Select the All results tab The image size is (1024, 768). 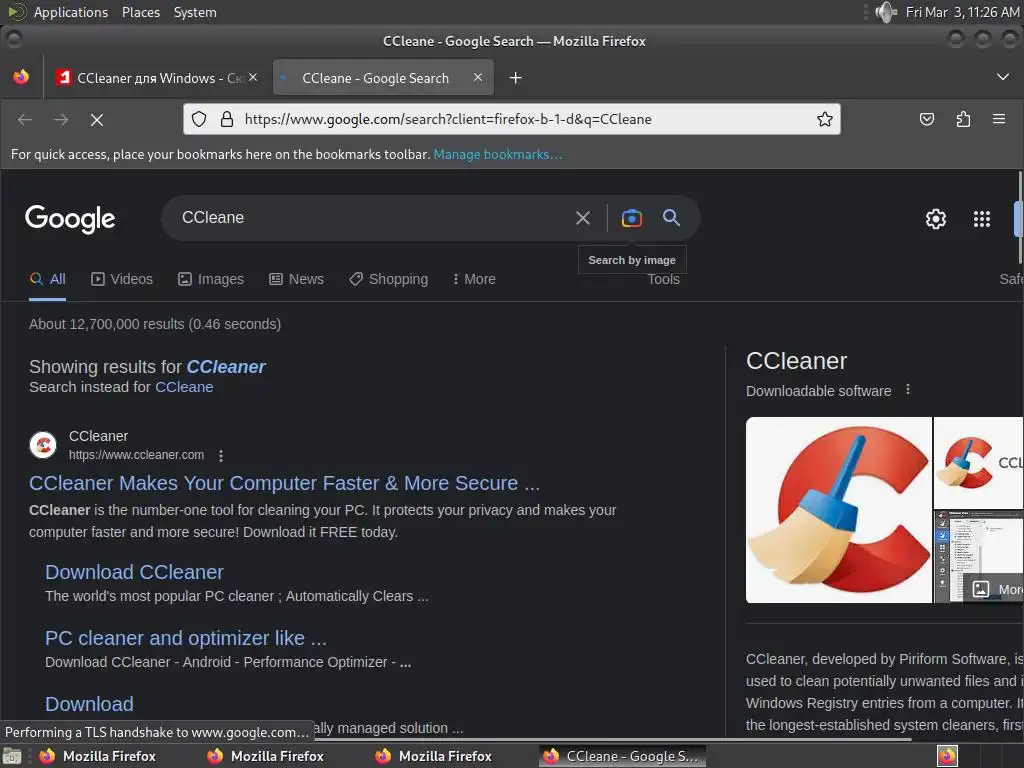(x=48, y=280)
